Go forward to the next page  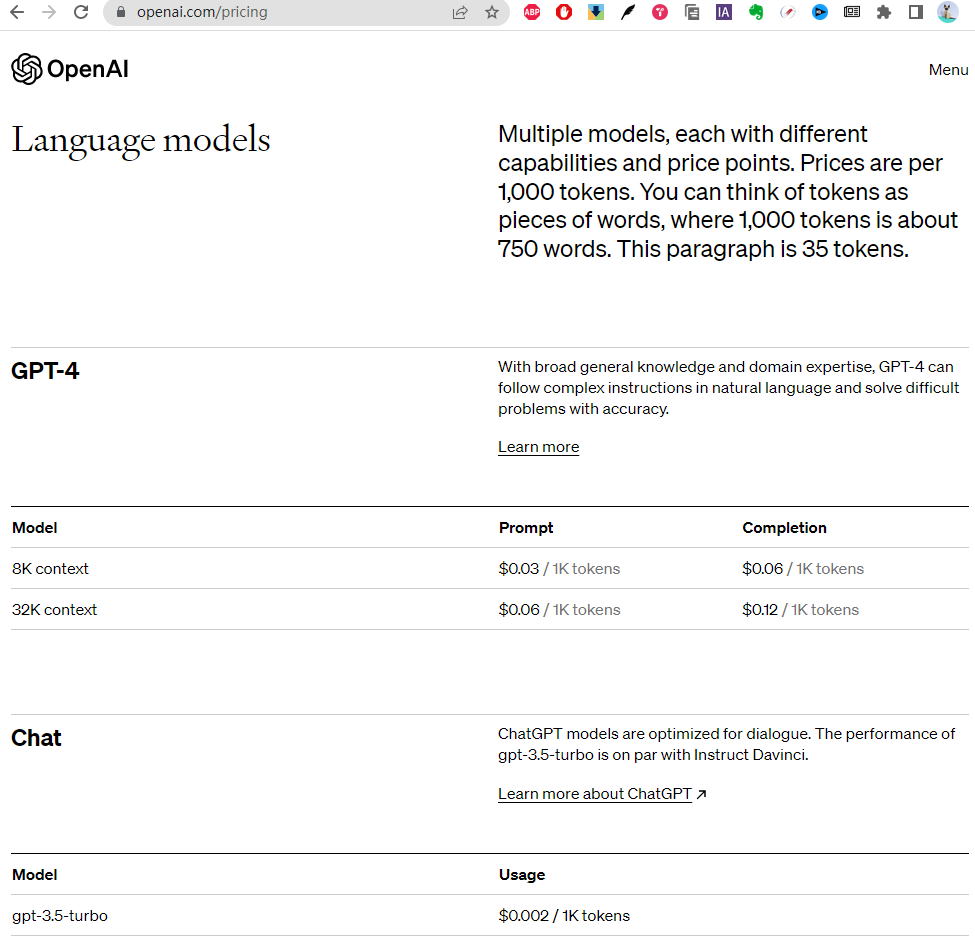tap(49, 12)
